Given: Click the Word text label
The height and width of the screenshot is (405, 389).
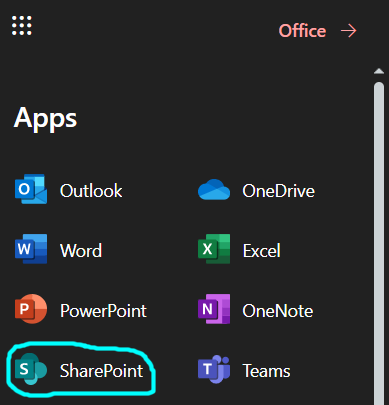Looking at the screenshot, I should coord(81,251).
